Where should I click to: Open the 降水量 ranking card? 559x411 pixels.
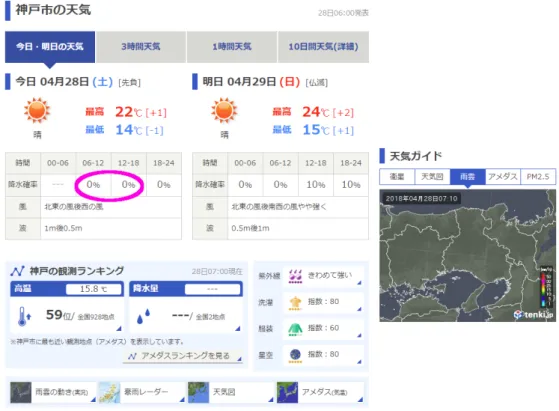coord(186,307)
